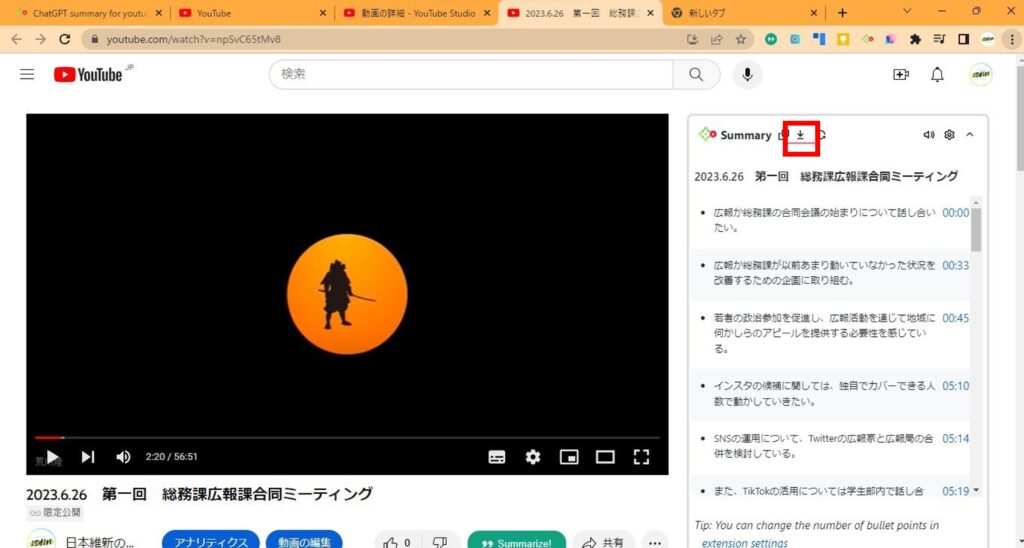Enter fullscreen in video player
Screen dimensions: 1024x548
pos(641,457)
